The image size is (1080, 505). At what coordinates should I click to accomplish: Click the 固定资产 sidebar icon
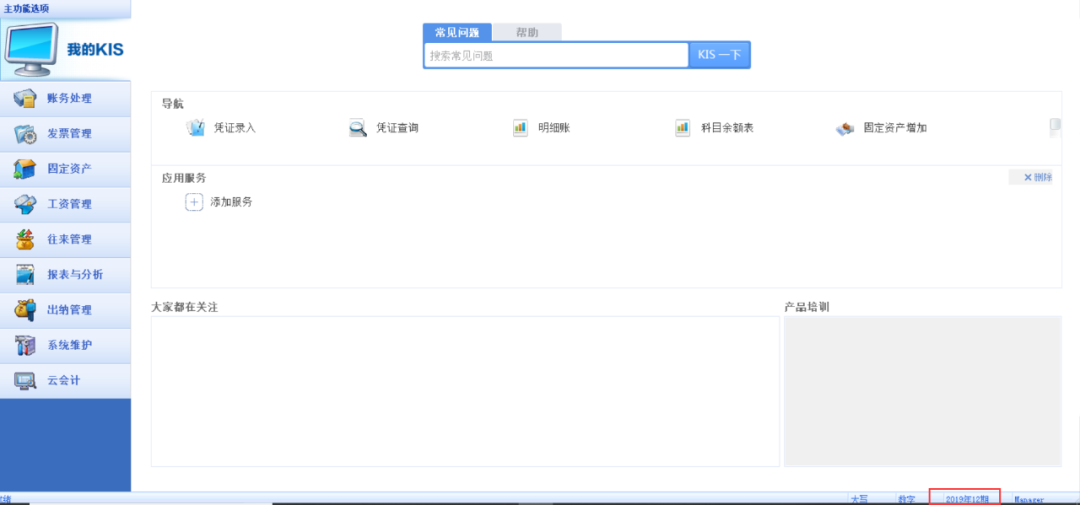tap(25, 169)
